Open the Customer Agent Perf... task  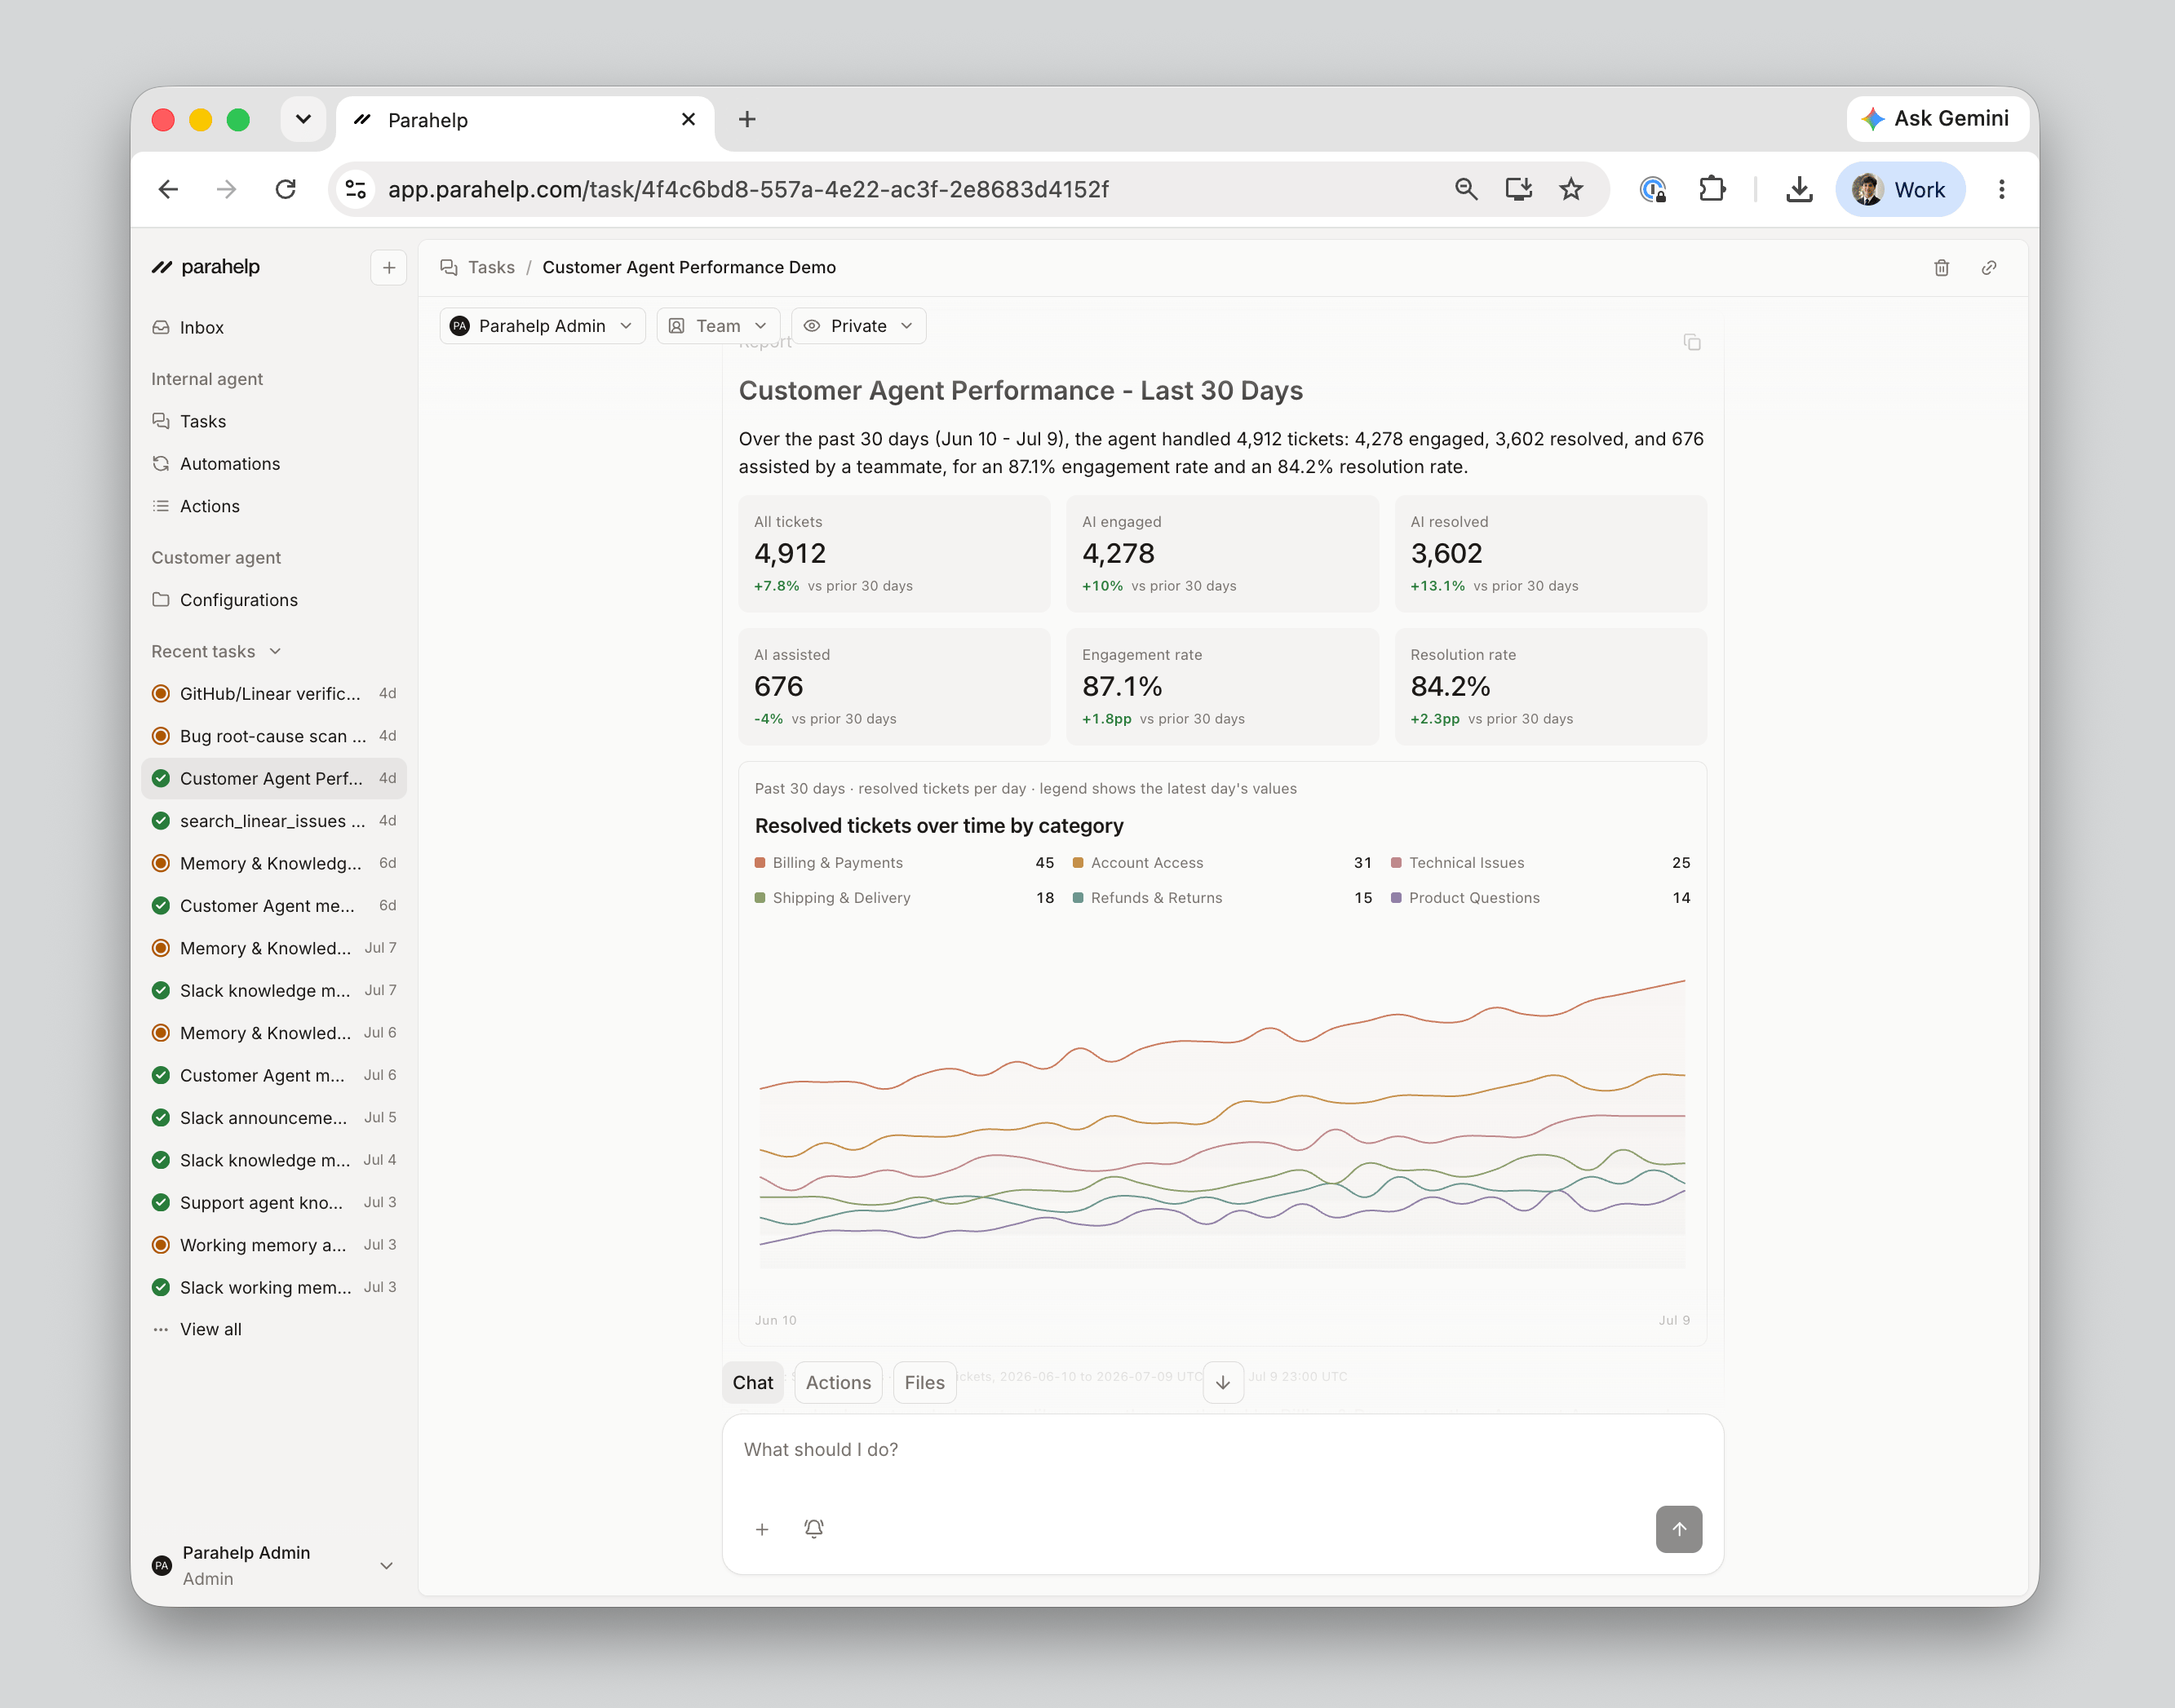click(x=273, y=778)
